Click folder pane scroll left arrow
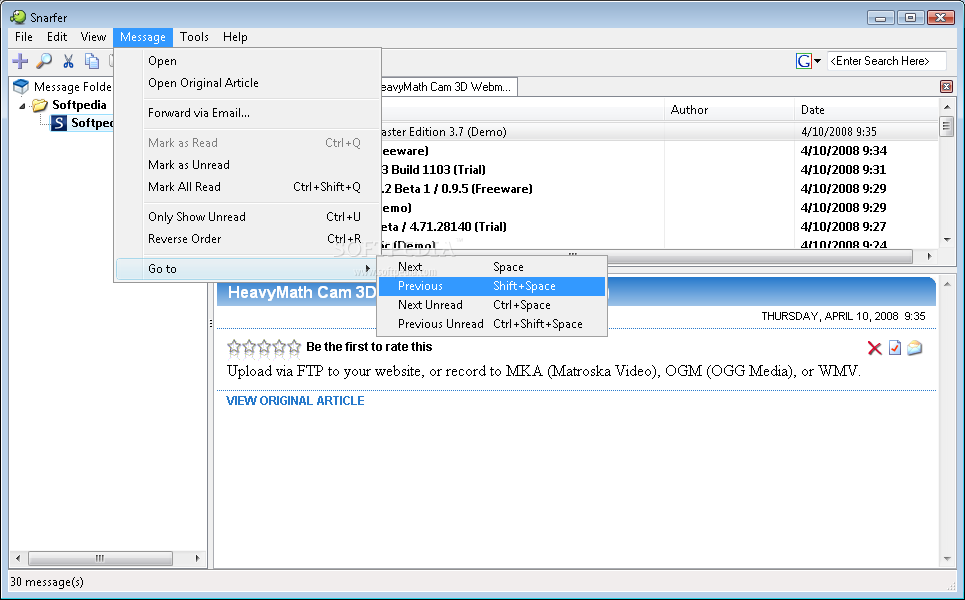 coord(18,558)
